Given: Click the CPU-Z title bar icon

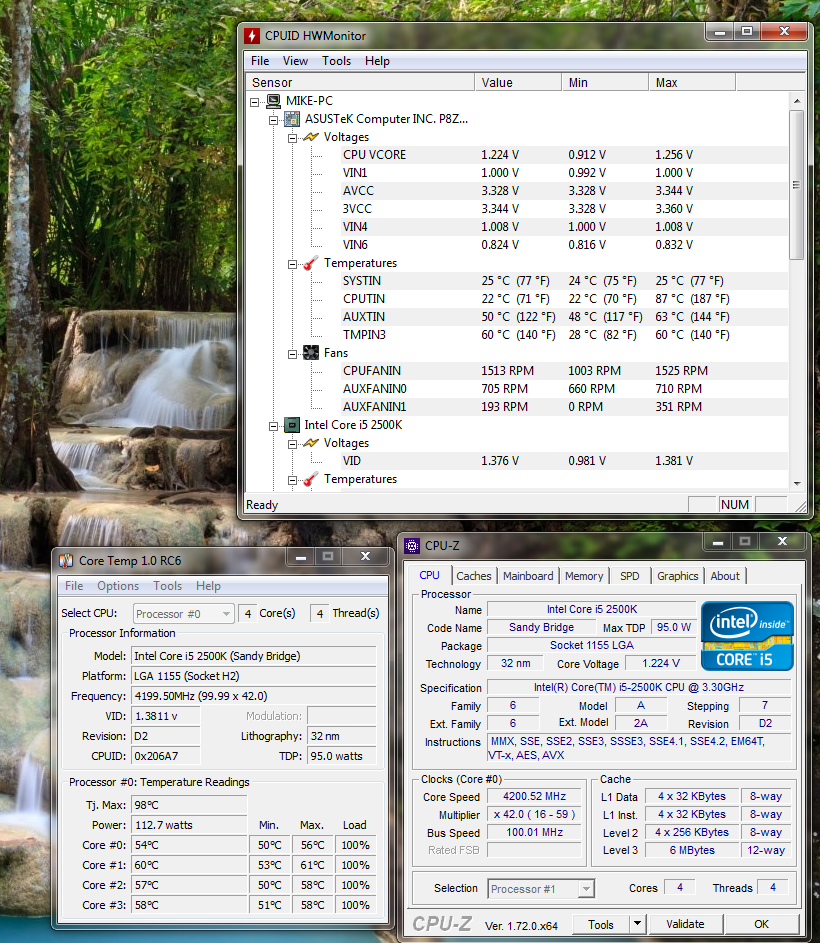Looking at the screenshot, I should 412,545.
